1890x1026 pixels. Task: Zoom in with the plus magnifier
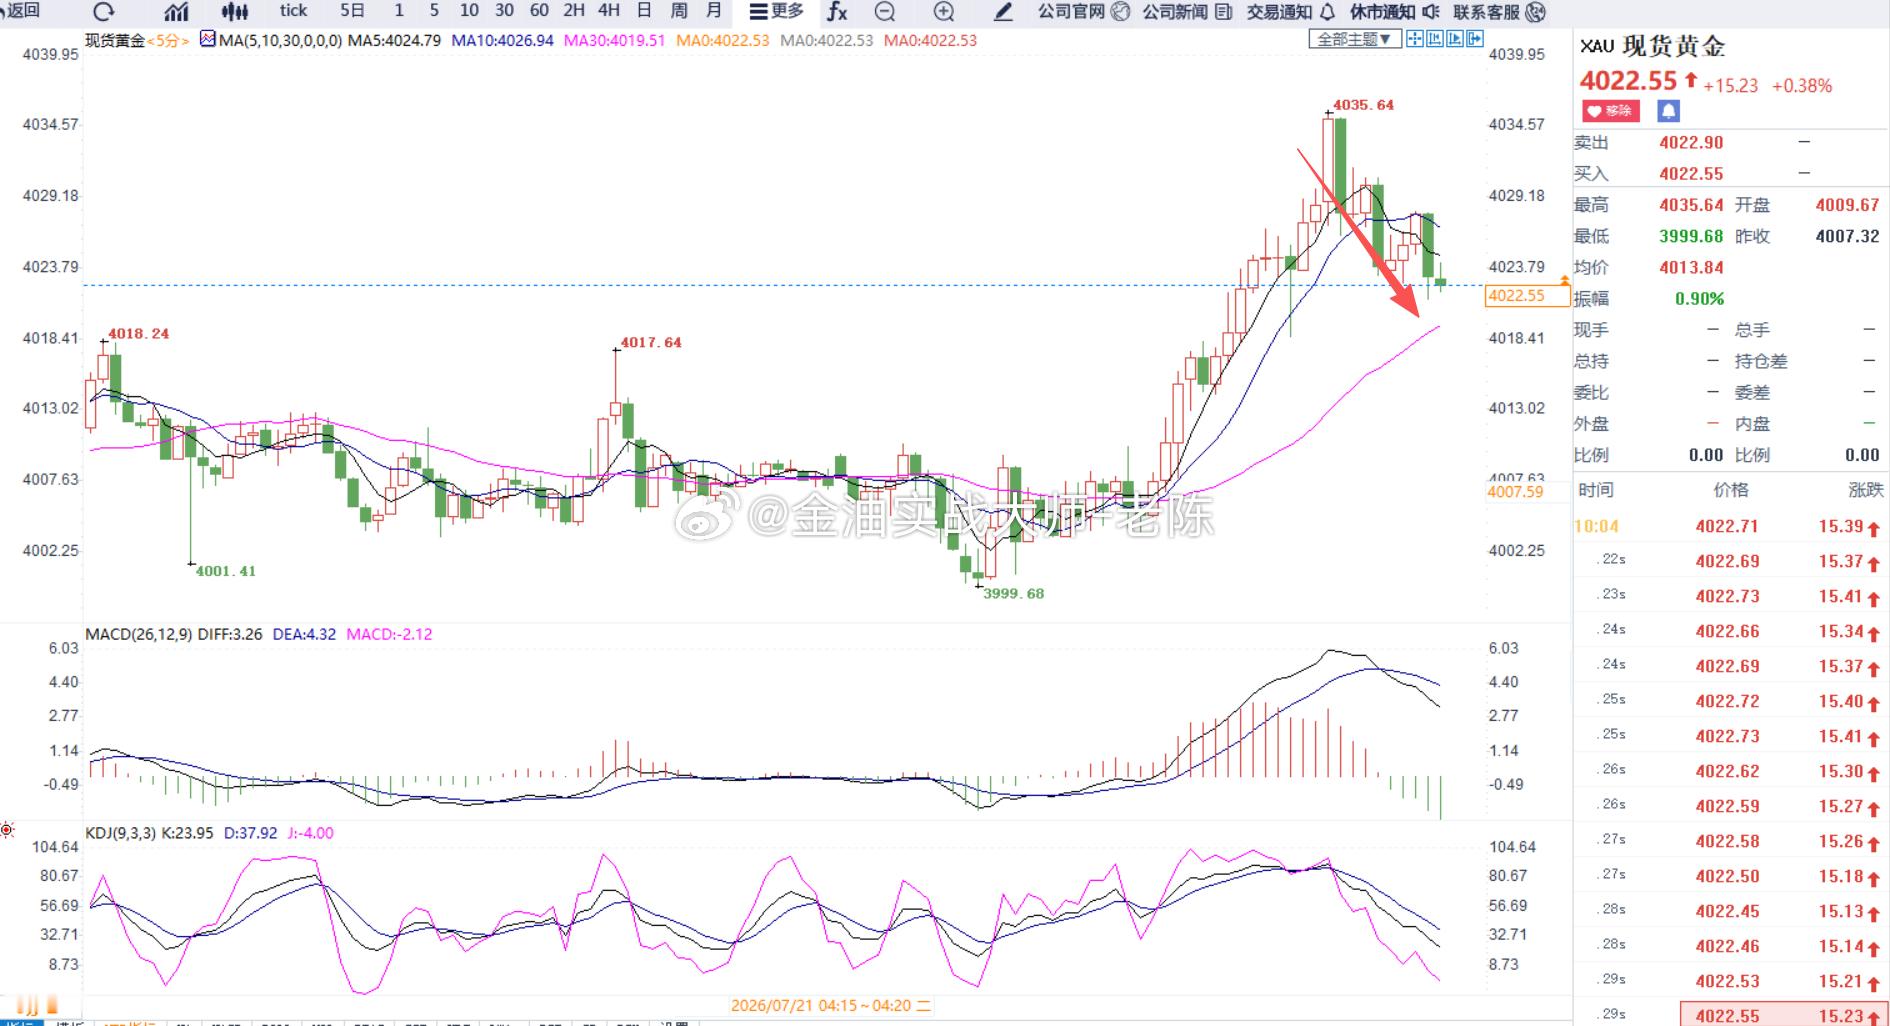(x=944, y=12)
